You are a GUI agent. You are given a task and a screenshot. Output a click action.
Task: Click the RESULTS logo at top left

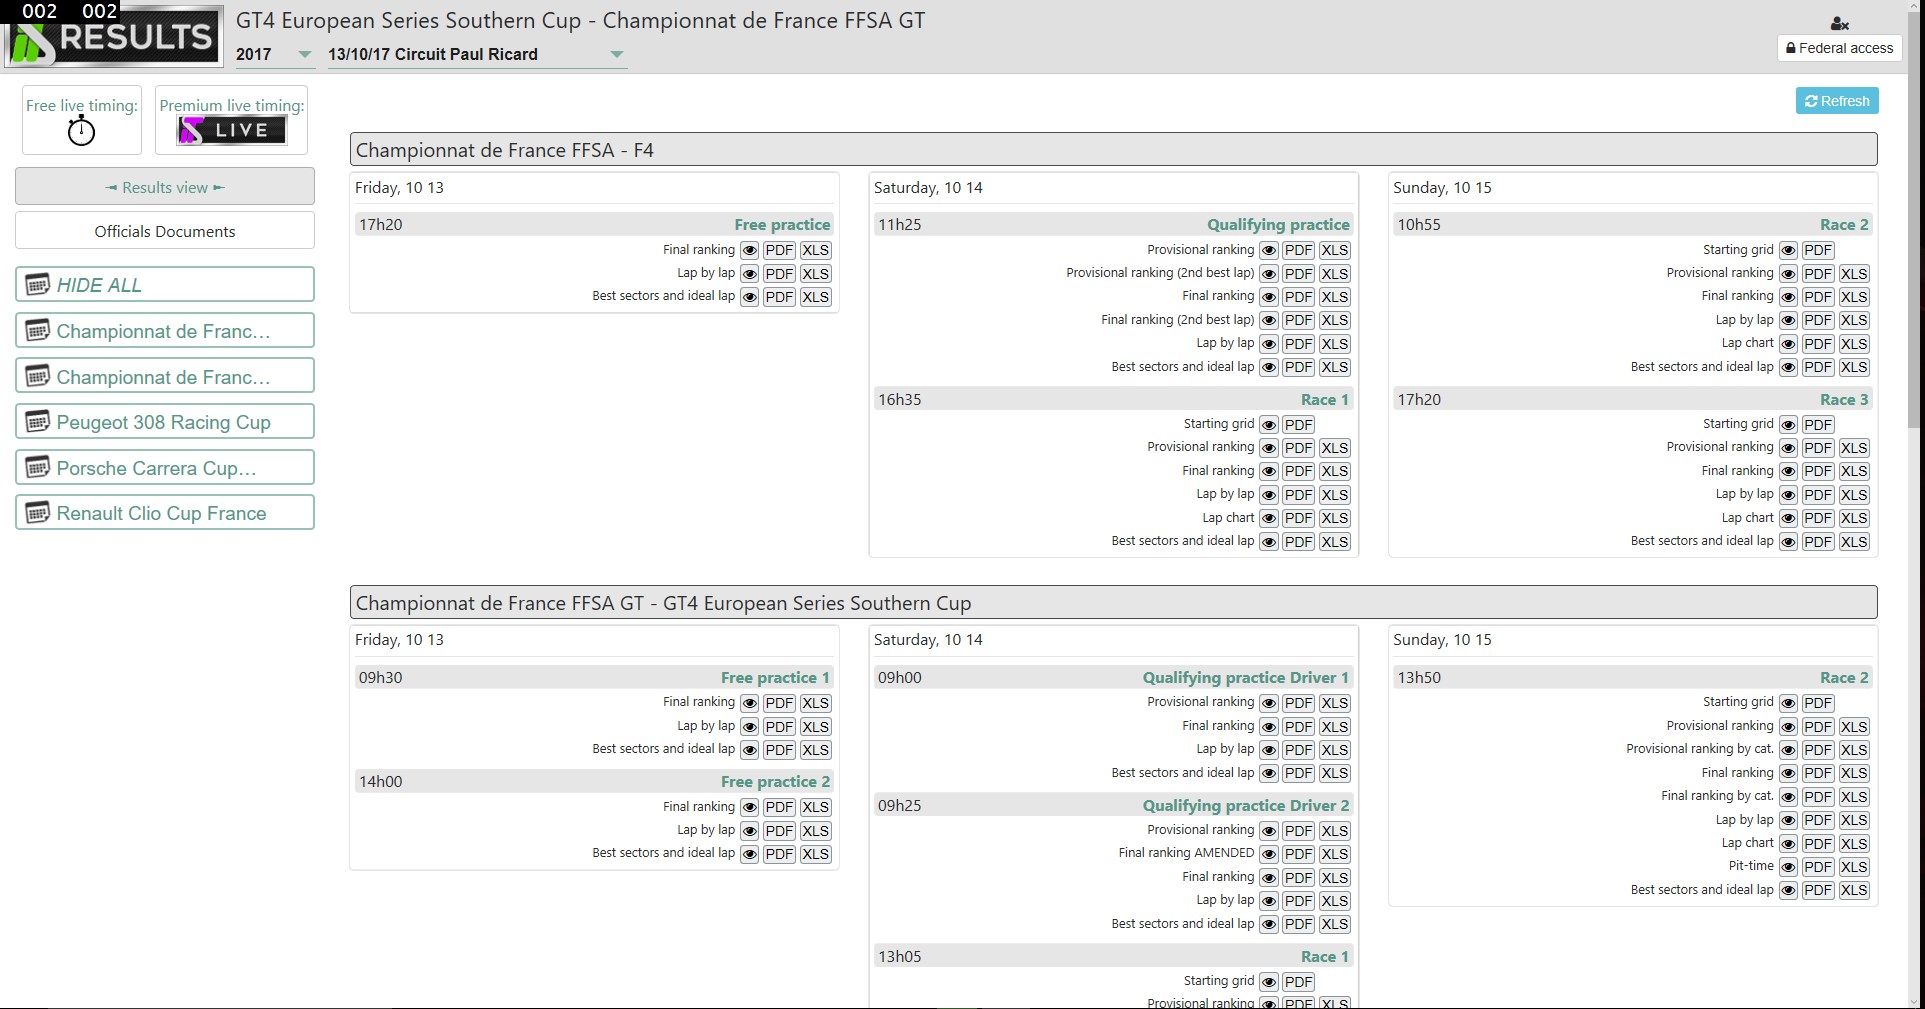click(113, 35)
